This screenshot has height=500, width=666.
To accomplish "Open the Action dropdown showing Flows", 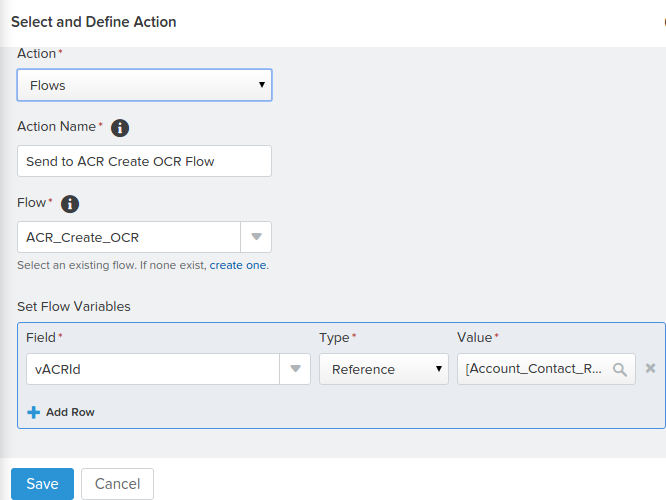I will pos(144,85).
